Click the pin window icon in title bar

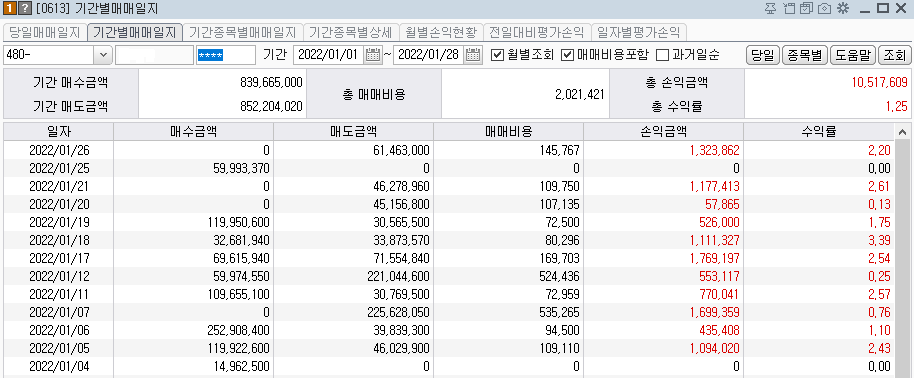click(771, 8)
